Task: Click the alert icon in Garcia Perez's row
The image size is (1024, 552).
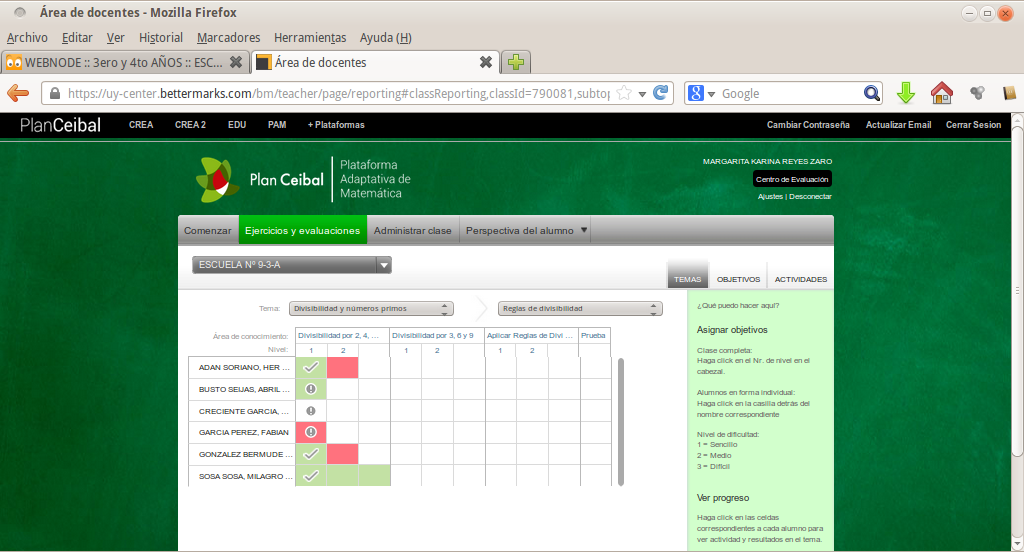Action: click(311, 432)
